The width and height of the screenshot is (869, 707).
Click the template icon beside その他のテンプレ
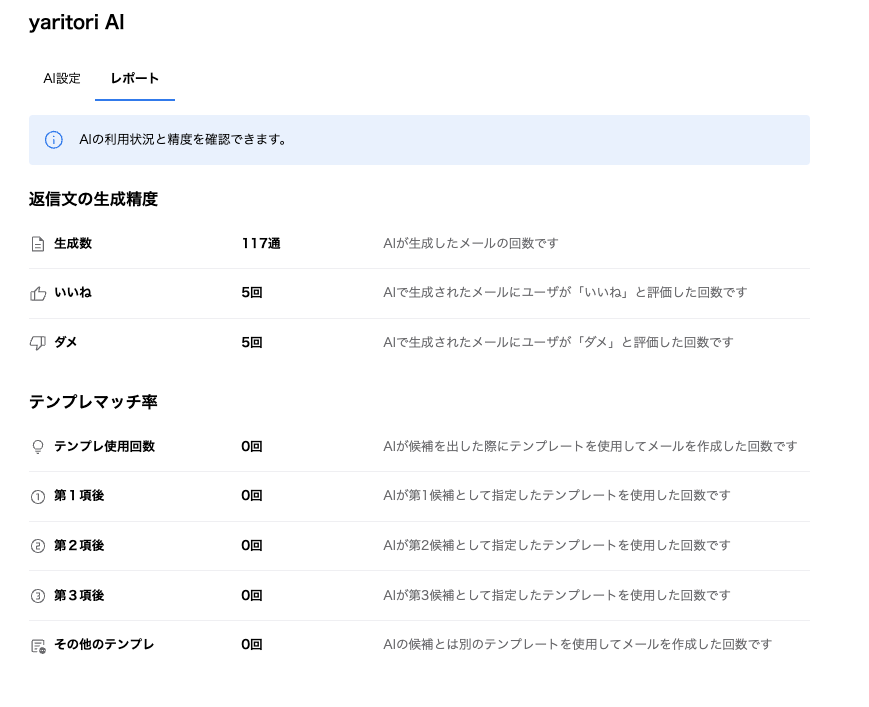click(x=38, y=646)
